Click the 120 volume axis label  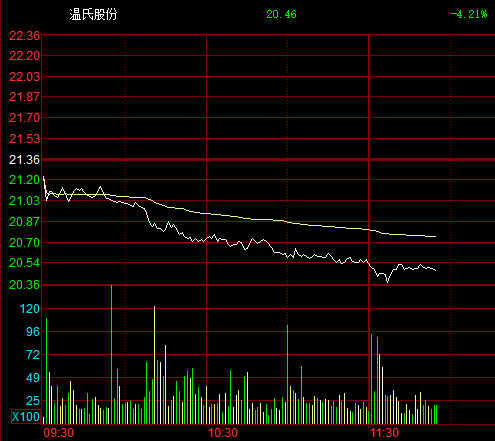pyautogui.click(x=30, y=309)
